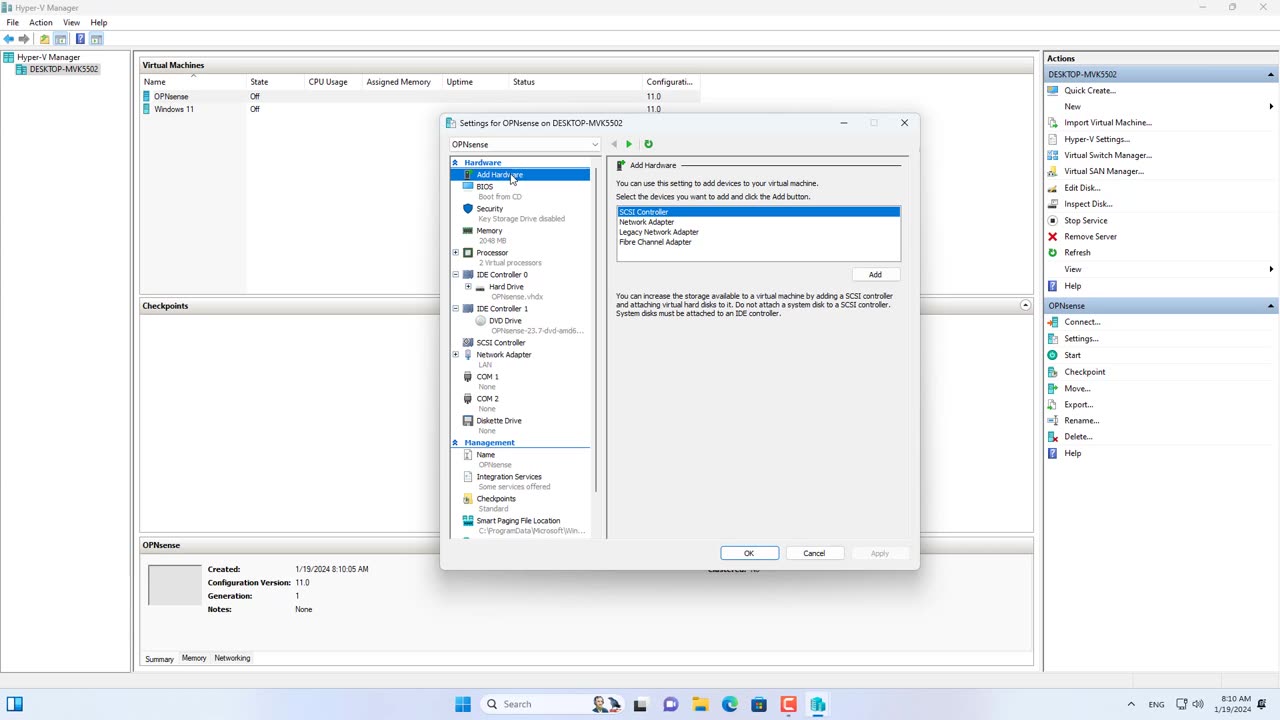The width and height of the screenshot is (1280, 720).
Task: Open the Action menu
Action: point(41,22)
